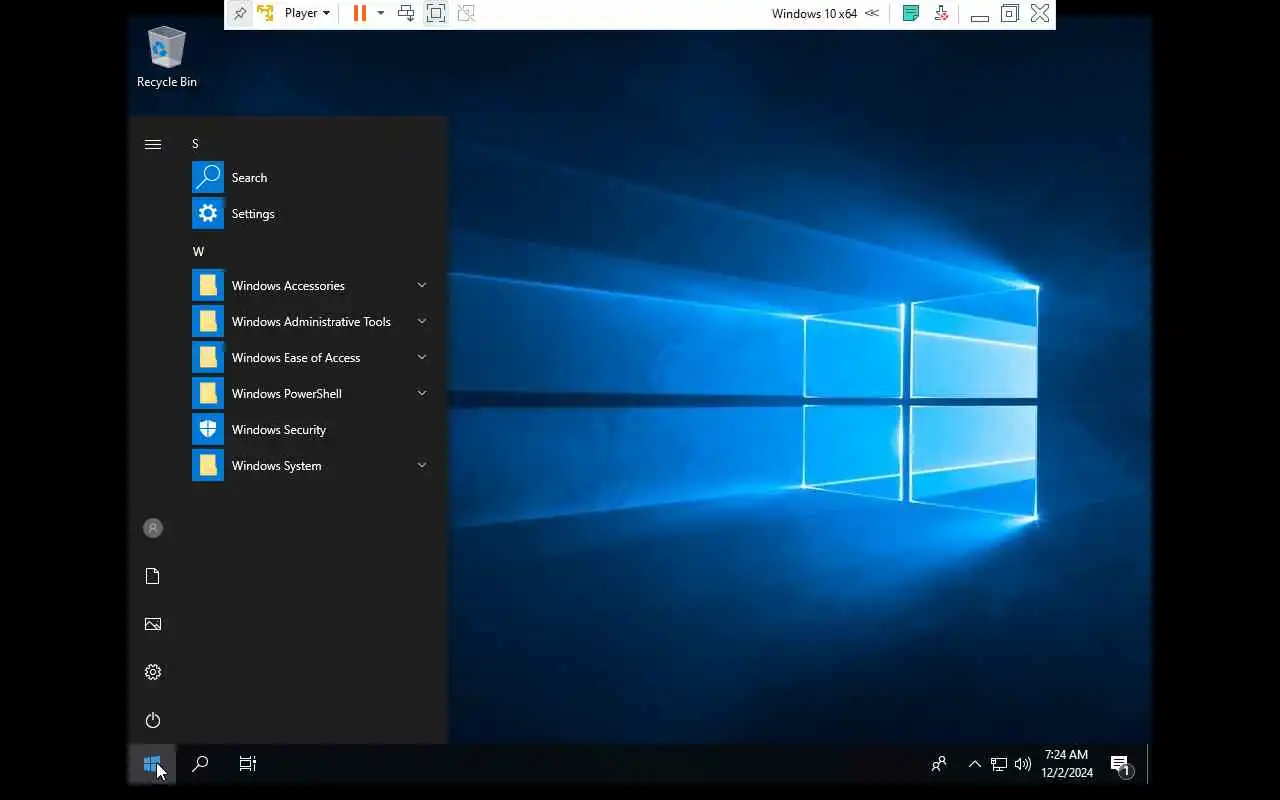The height and width of the screenshot is (800, 1280).
Task: Open Settings from the Start menu app list
Action: (312, 214)
